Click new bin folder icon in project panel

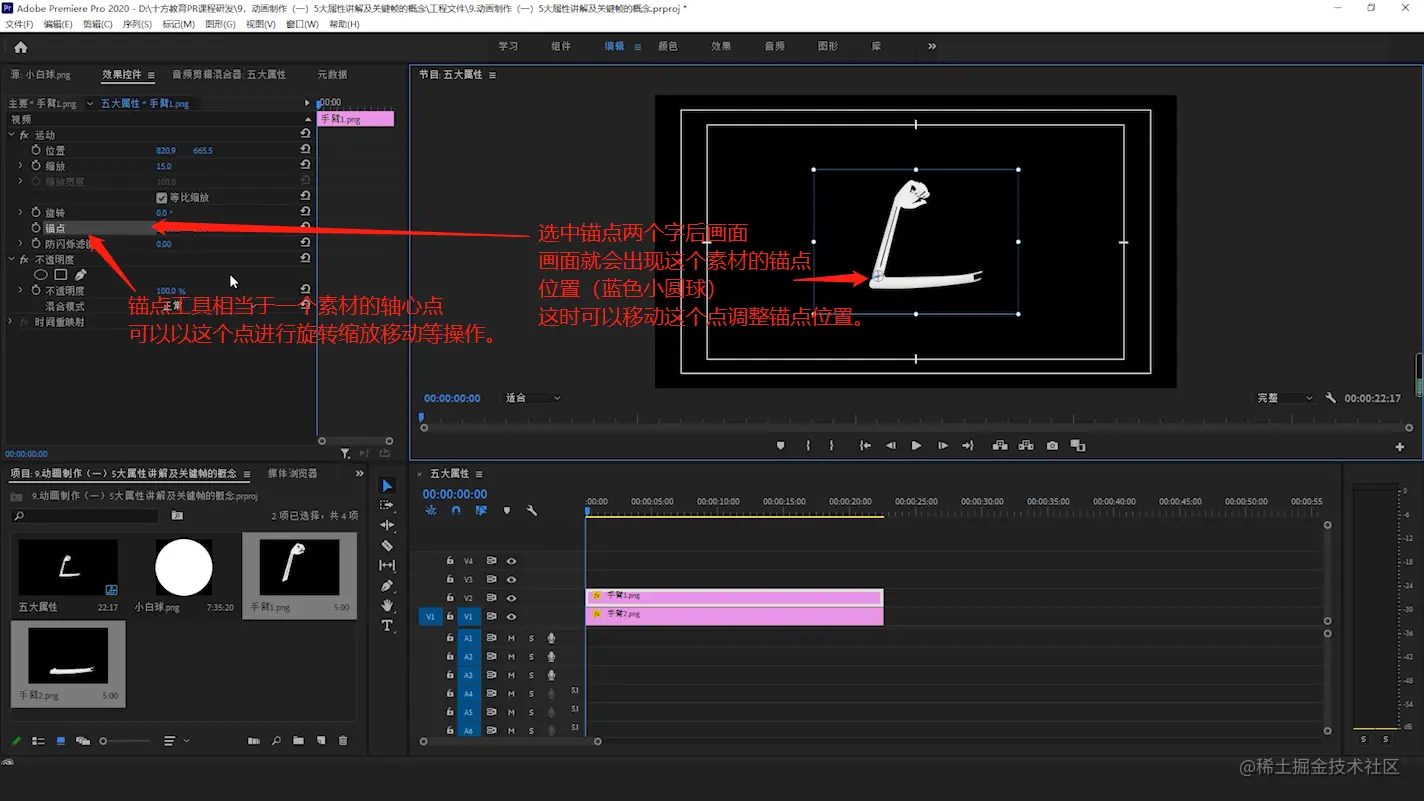pos(298,741)
